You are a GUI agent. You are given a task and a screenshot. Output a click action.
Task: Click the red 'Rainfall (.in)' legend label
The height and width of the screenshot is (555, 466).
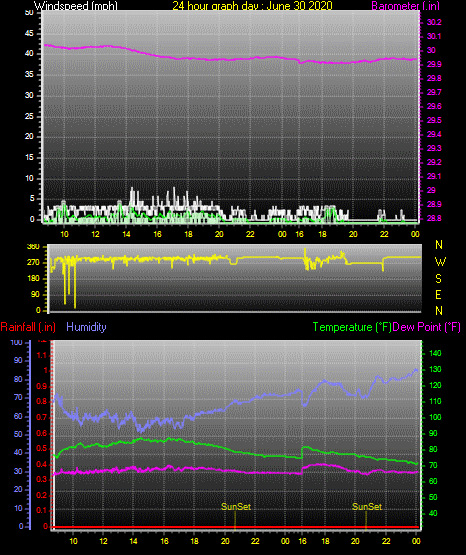pyautogui.click(x=28, y=327)
